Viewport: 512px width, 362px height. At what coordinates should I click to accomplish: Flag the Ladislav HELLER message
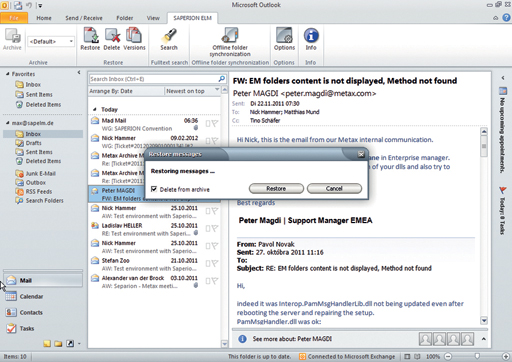pyautogui.click(x=215, y=229)
